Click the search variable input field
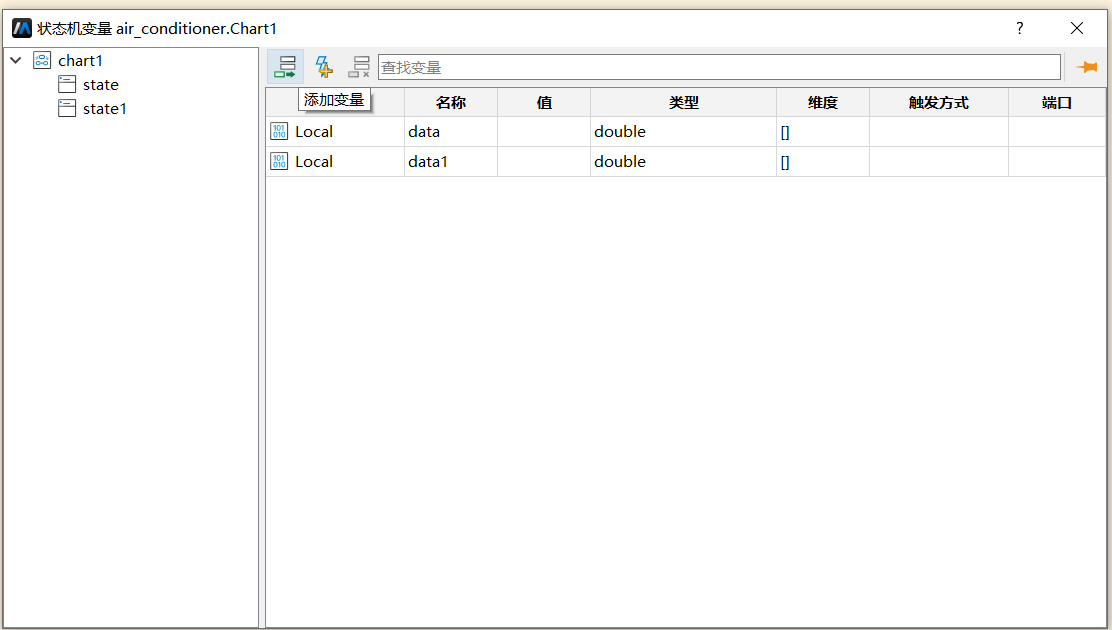Viewport: 1112px width, 630px height. click(719, 67)
